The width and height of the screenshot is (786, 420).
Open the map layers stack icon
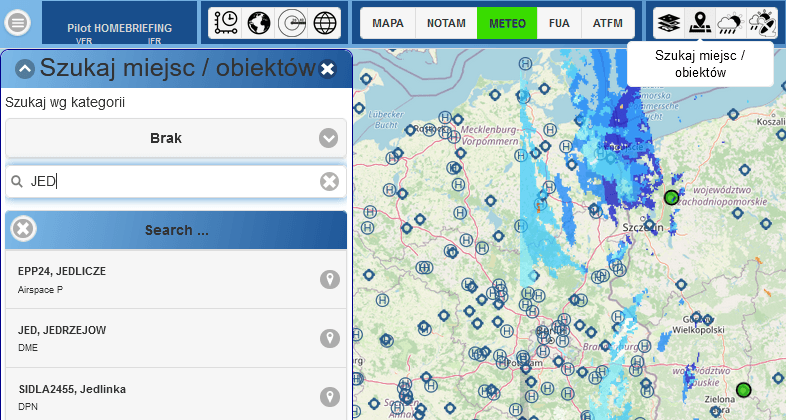669,23
